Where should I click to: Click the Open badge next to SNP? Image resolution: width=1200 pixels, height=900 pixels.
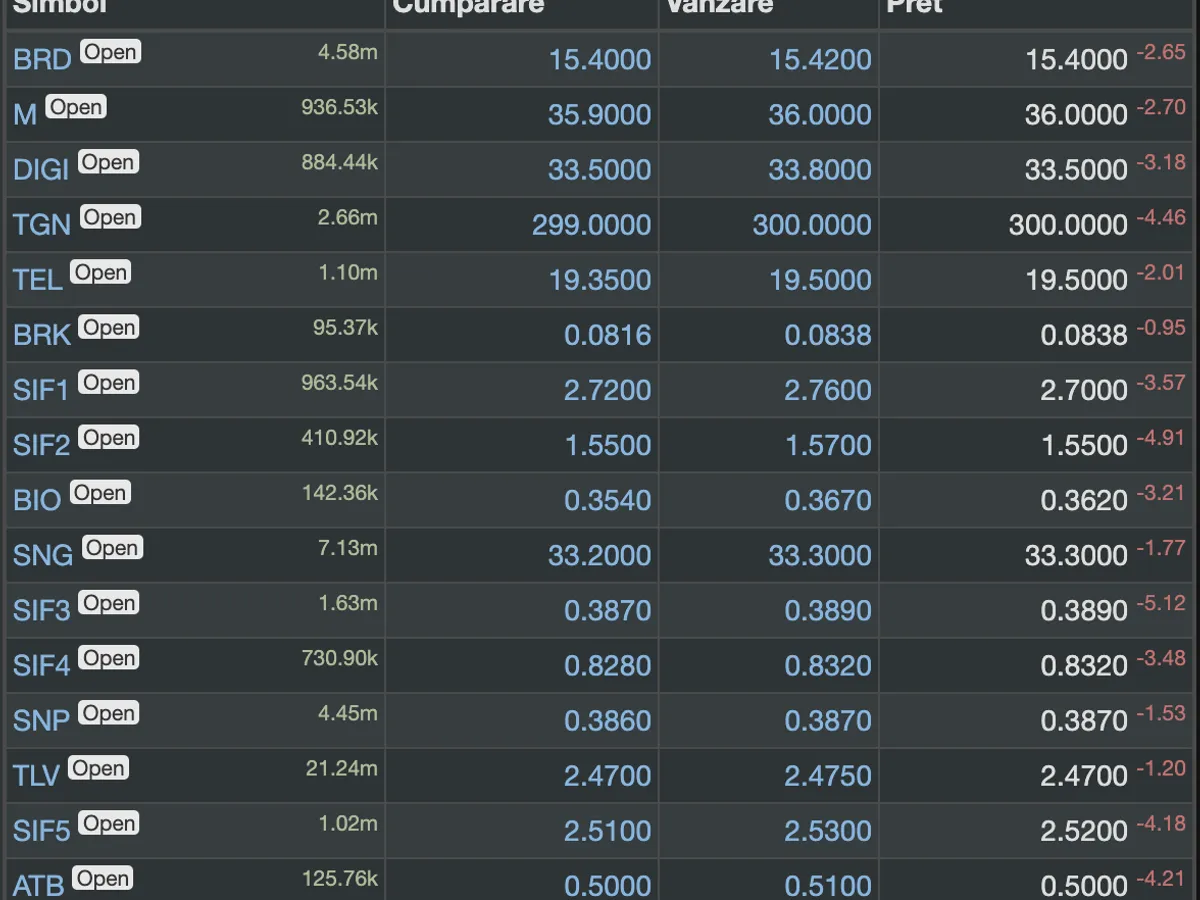(x=108, y=714)
